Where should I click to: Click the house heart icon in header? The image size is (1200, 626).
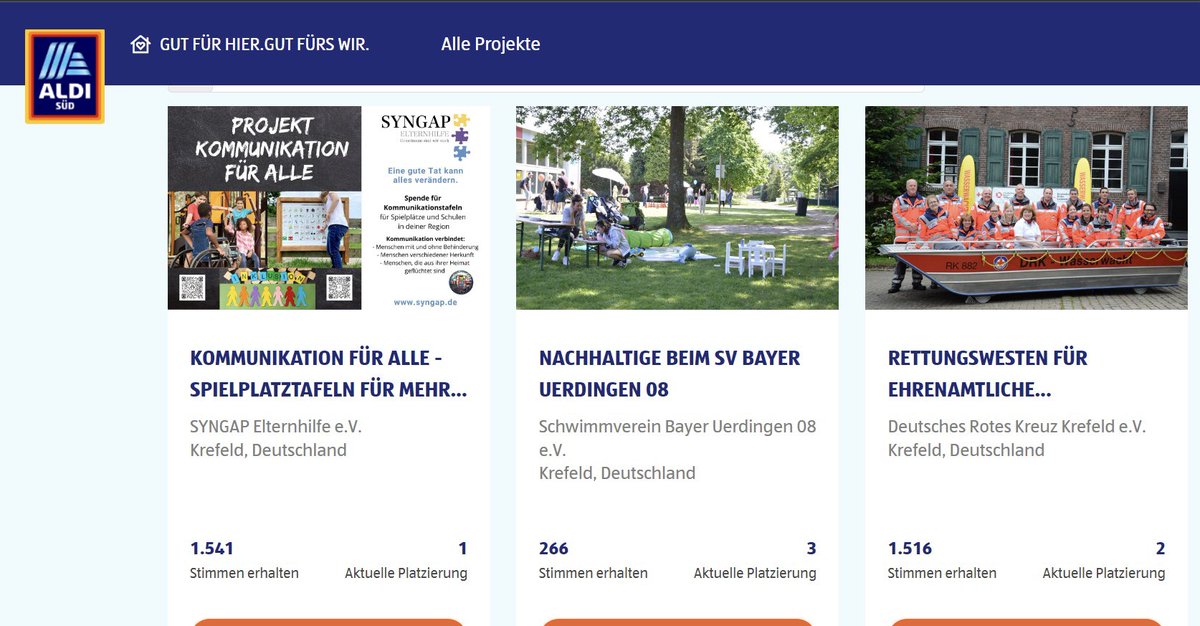point(140,44)
